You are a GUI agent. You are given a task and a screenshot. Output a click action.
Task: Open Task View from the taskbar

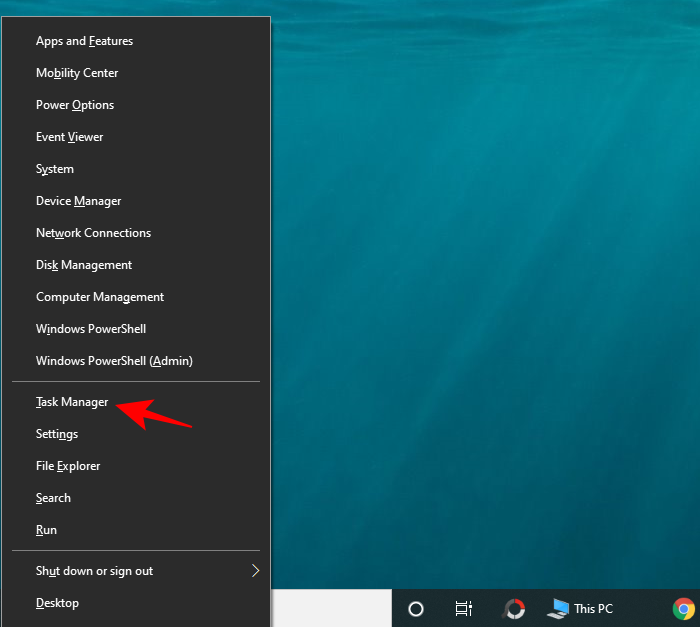464,608
